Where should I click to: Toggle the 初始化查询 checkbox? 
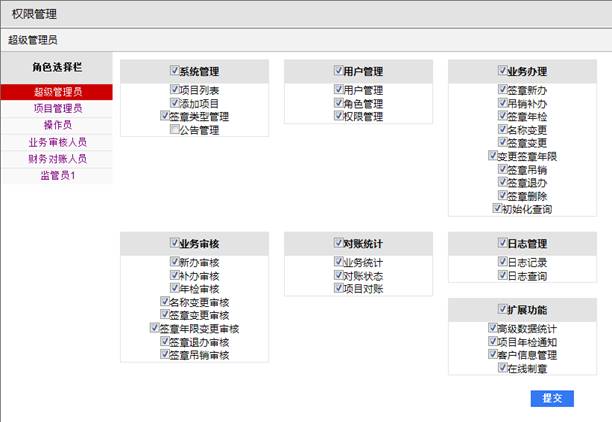coord(496,210)
